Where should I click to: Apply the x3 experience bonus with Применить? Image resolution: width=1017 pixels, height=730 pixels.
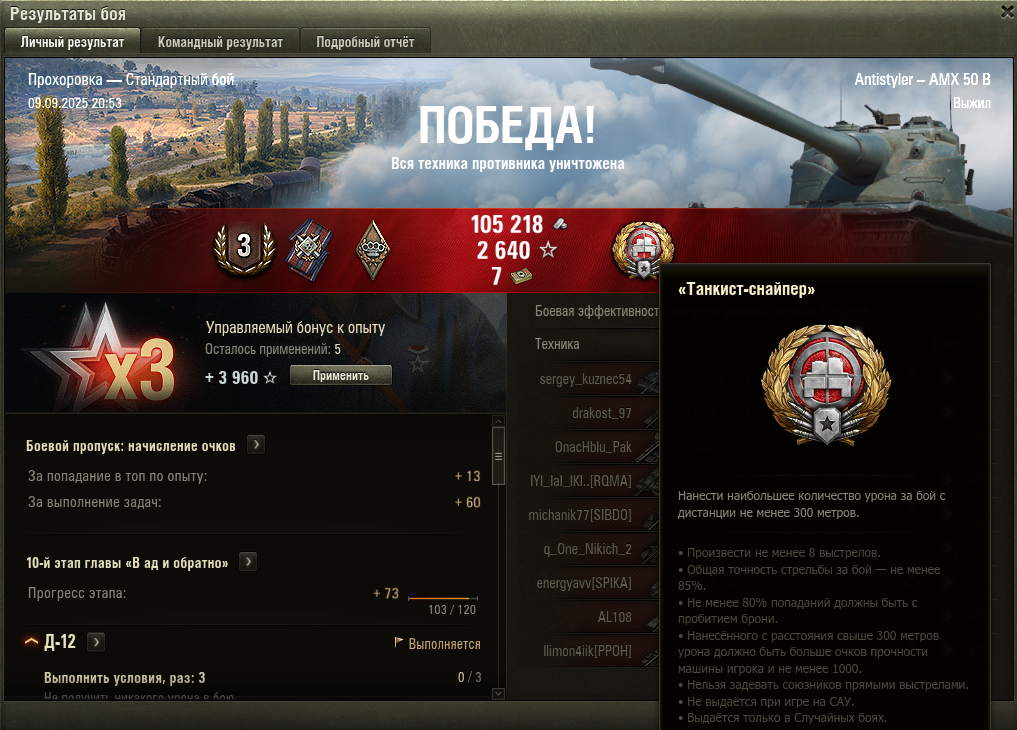(x=341, y=375)
